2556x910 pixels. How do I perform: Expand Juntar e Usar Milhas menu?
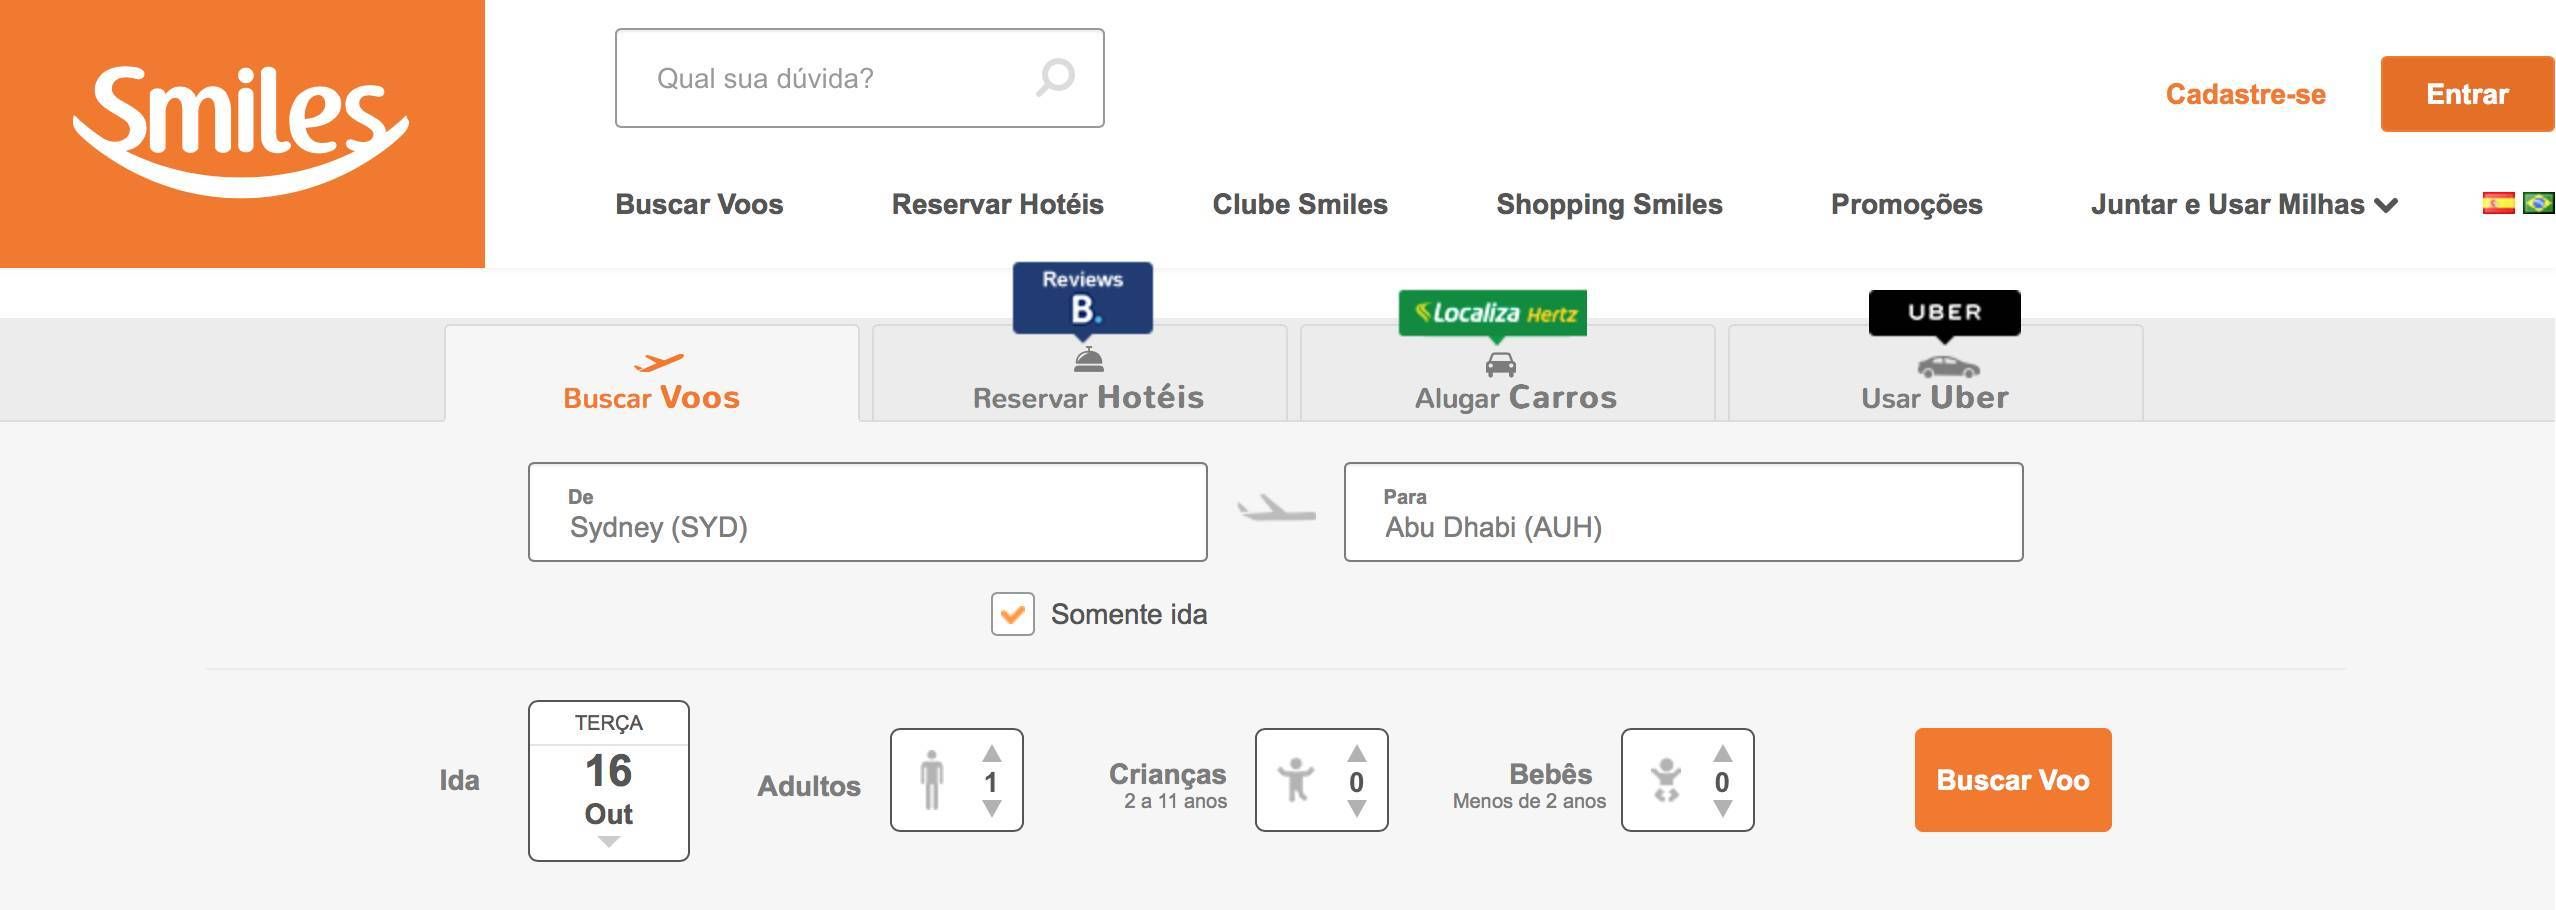pyautogui.click(x=2244, y=204)
